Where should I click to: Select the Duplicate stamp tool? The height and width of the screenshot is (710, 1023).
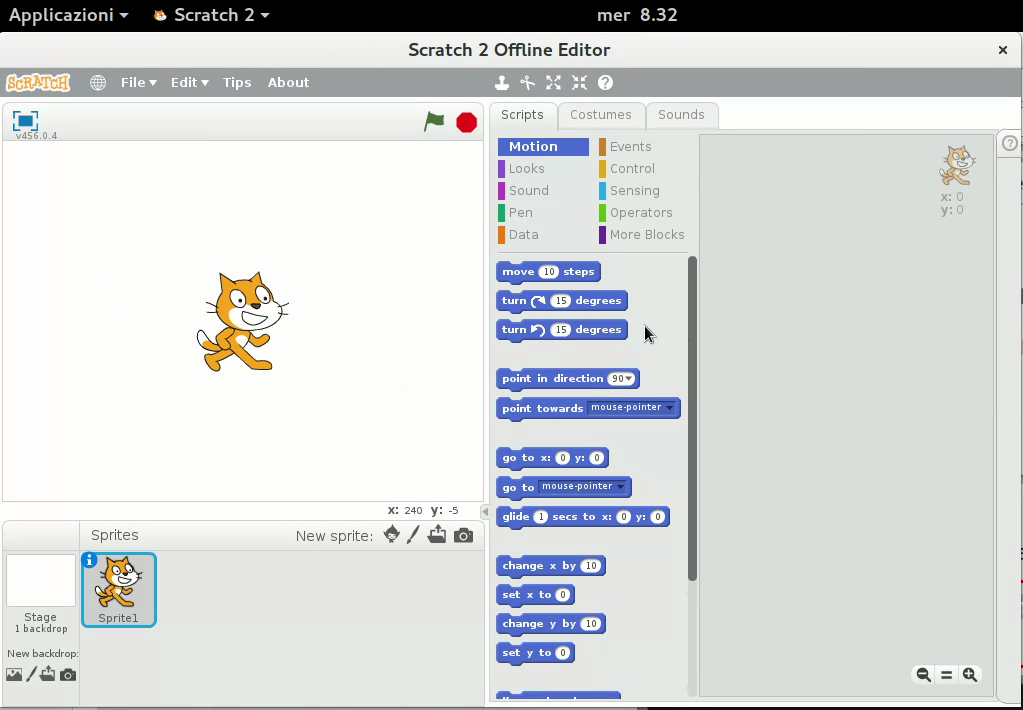pyautogui.click(x=502, y=83)
